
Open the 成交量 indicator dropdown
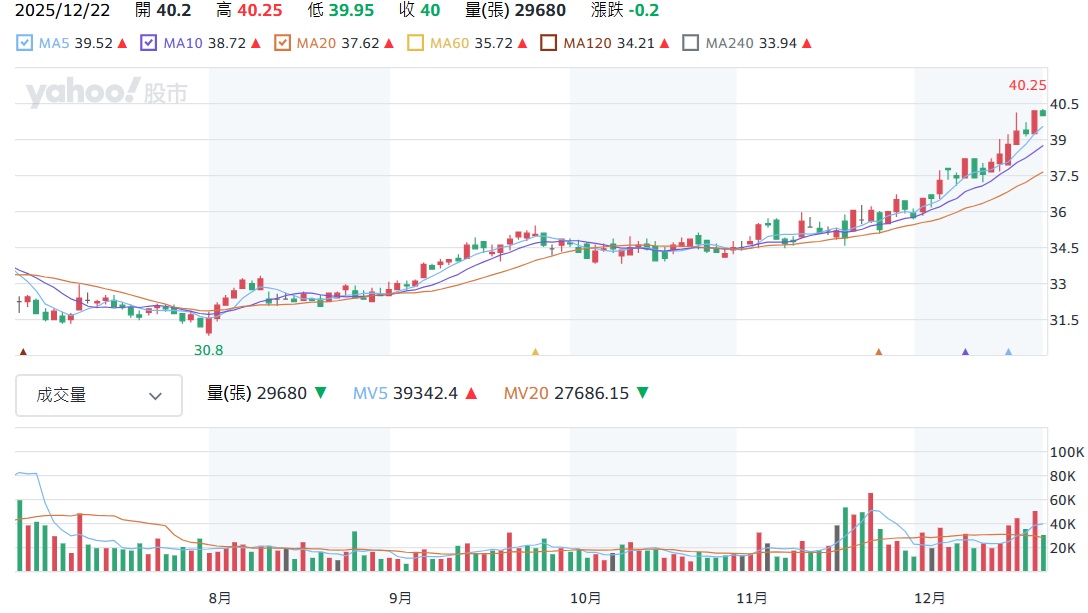(99, 395)
